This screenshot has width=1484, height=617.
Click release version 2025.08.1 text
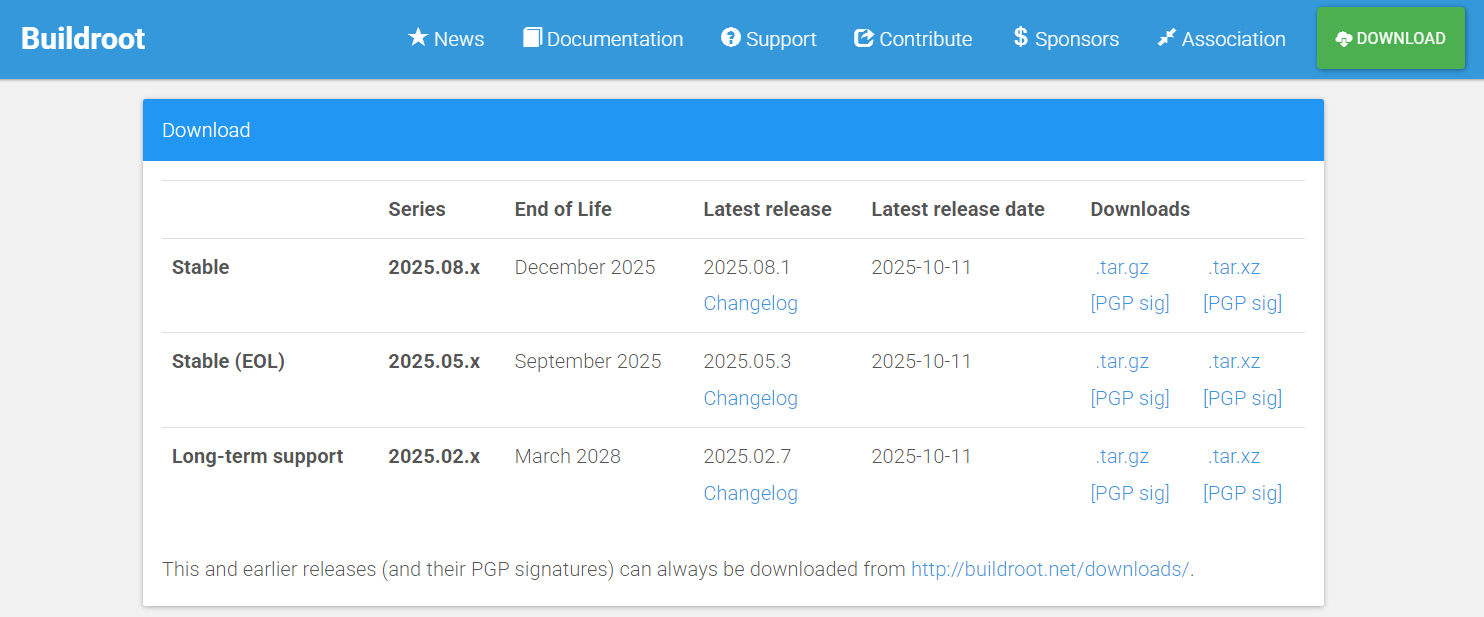point(747,267)
